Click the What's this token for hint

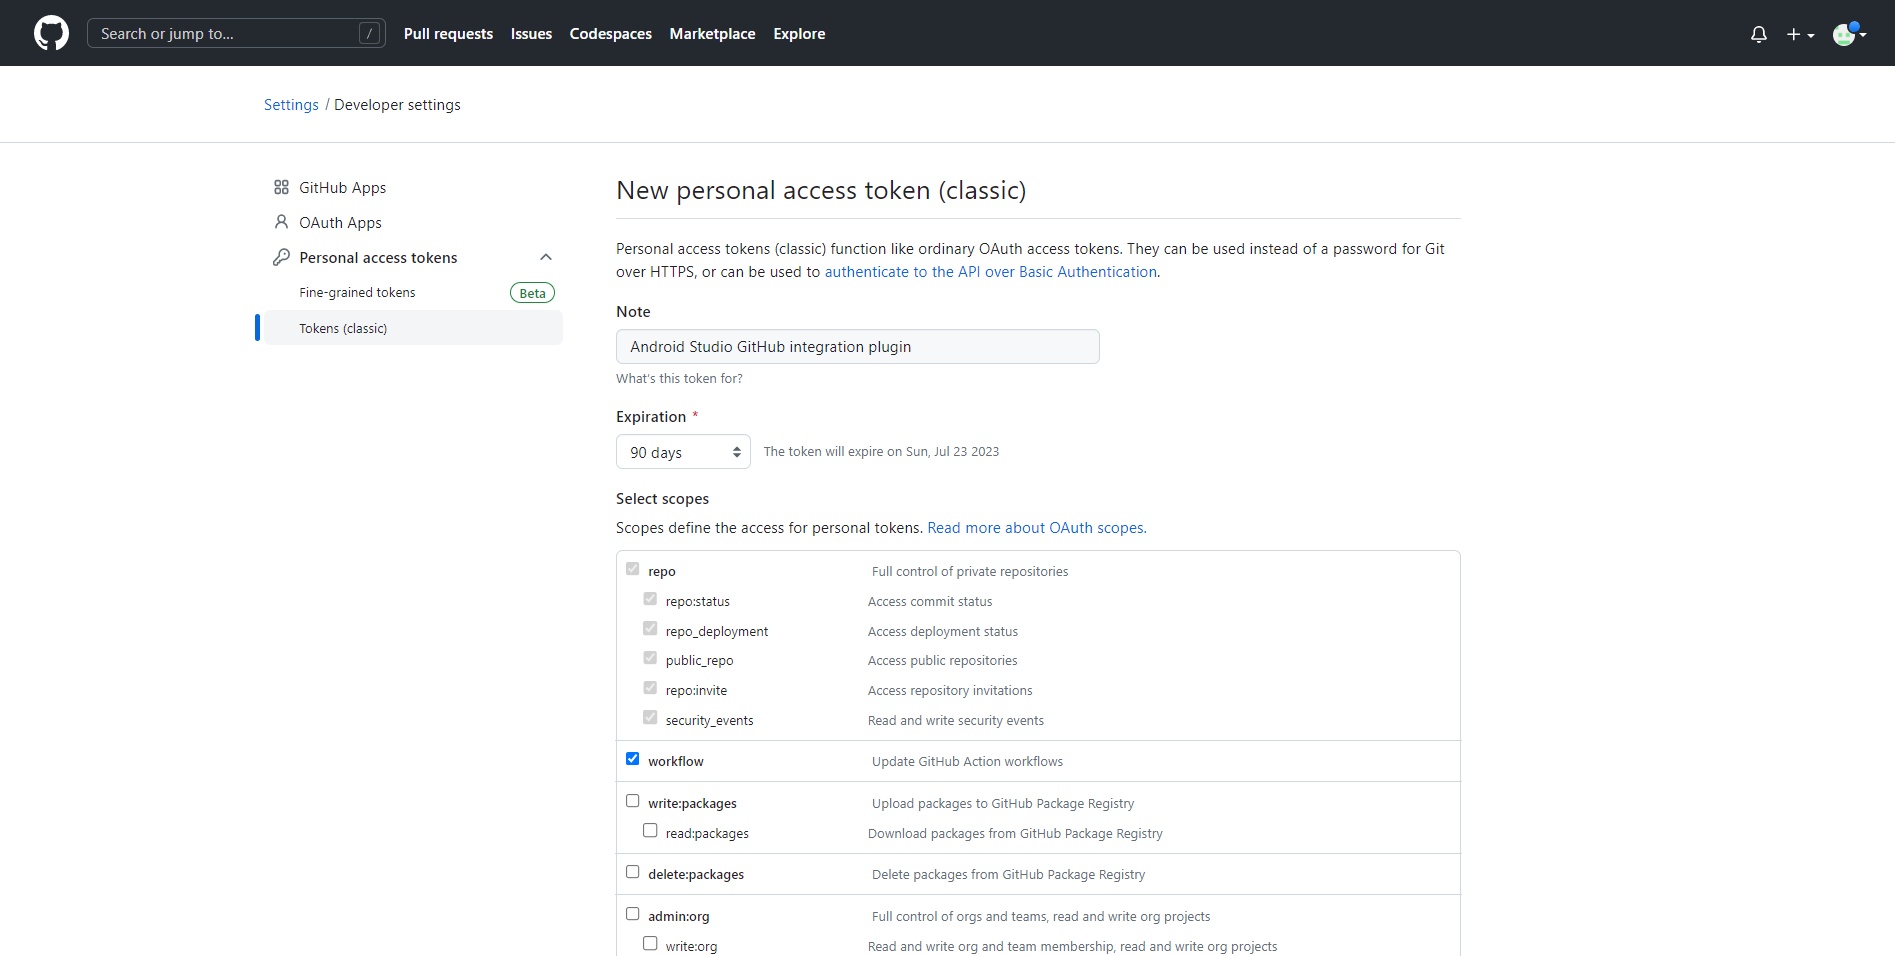[x=679, y=379]
